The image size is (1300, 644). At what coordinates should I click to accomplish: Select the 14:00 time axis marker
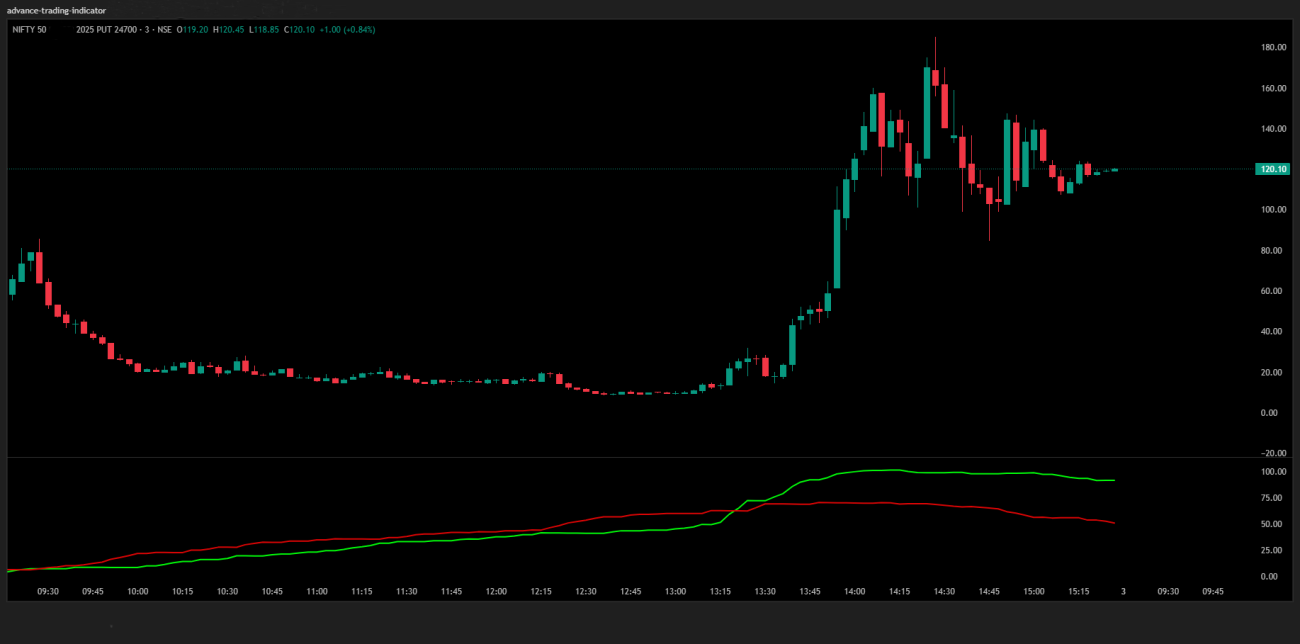(x=853, y=591)
